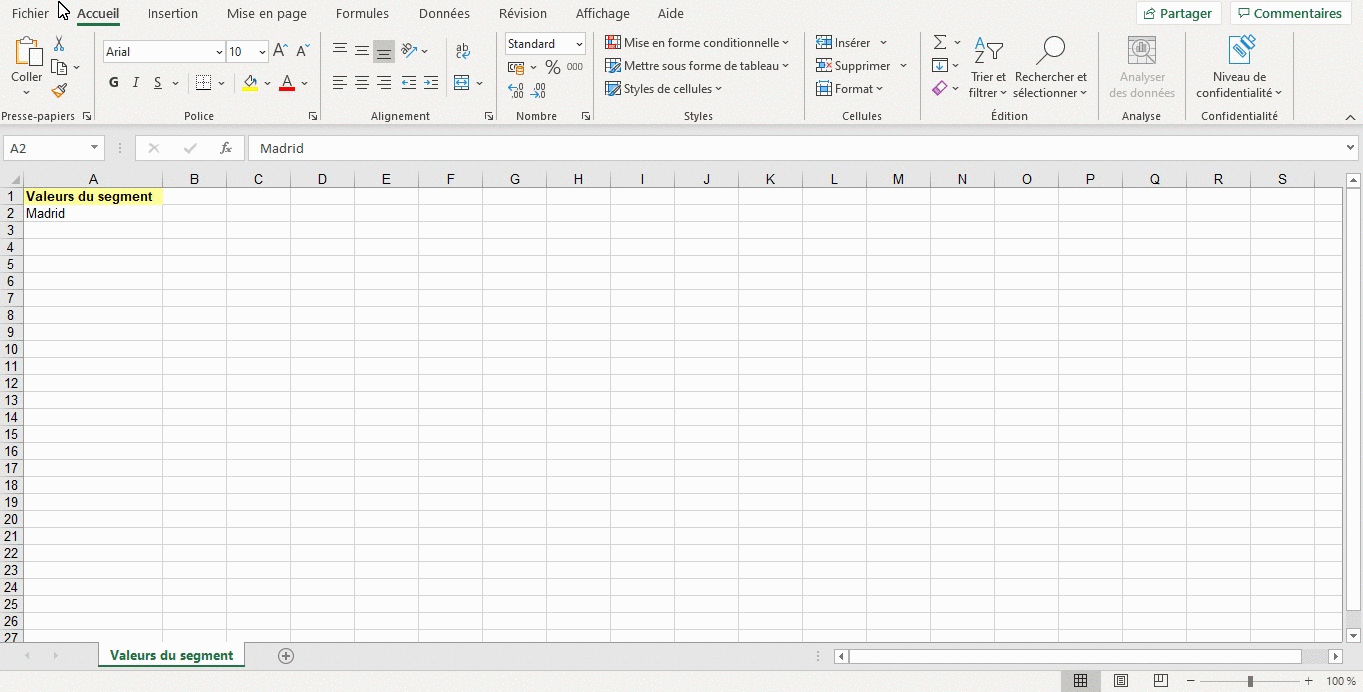Select the Valeurs du segment sheet tab
Image resolution: width=1363 pixels, height=692 pixels.
[171, 656]
